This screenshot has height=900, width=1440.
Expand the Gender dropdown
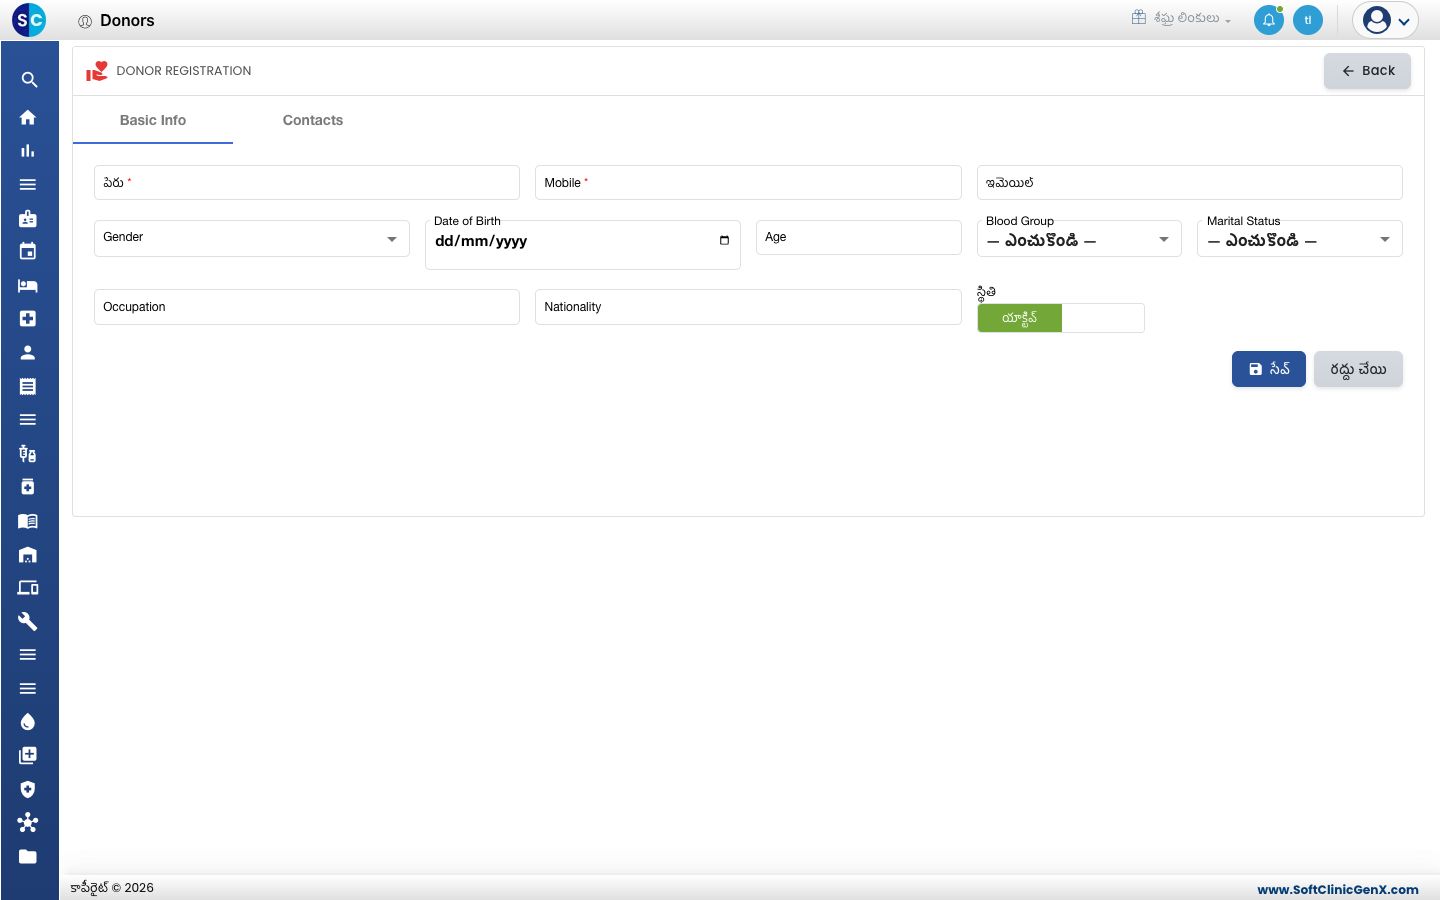click(x=252, y=238)
